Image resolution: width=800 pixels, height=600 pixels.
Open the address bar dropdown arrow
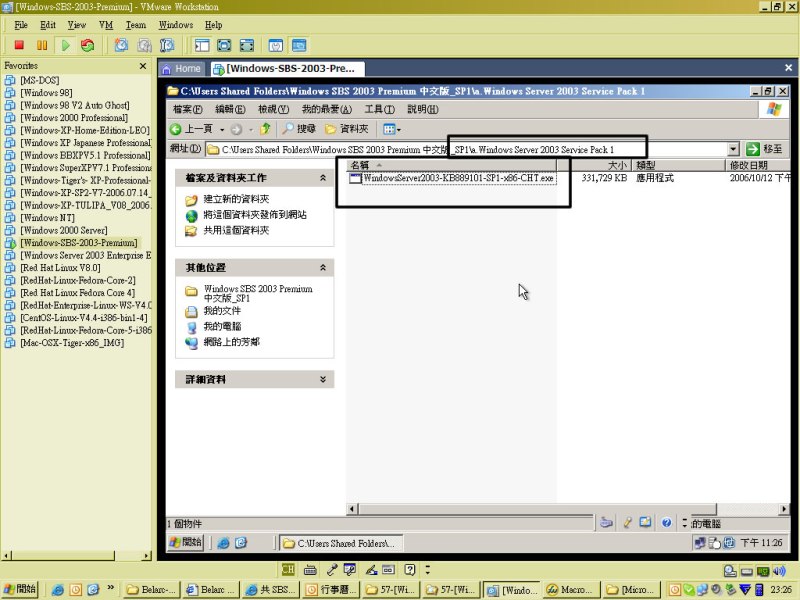point(733,149)
